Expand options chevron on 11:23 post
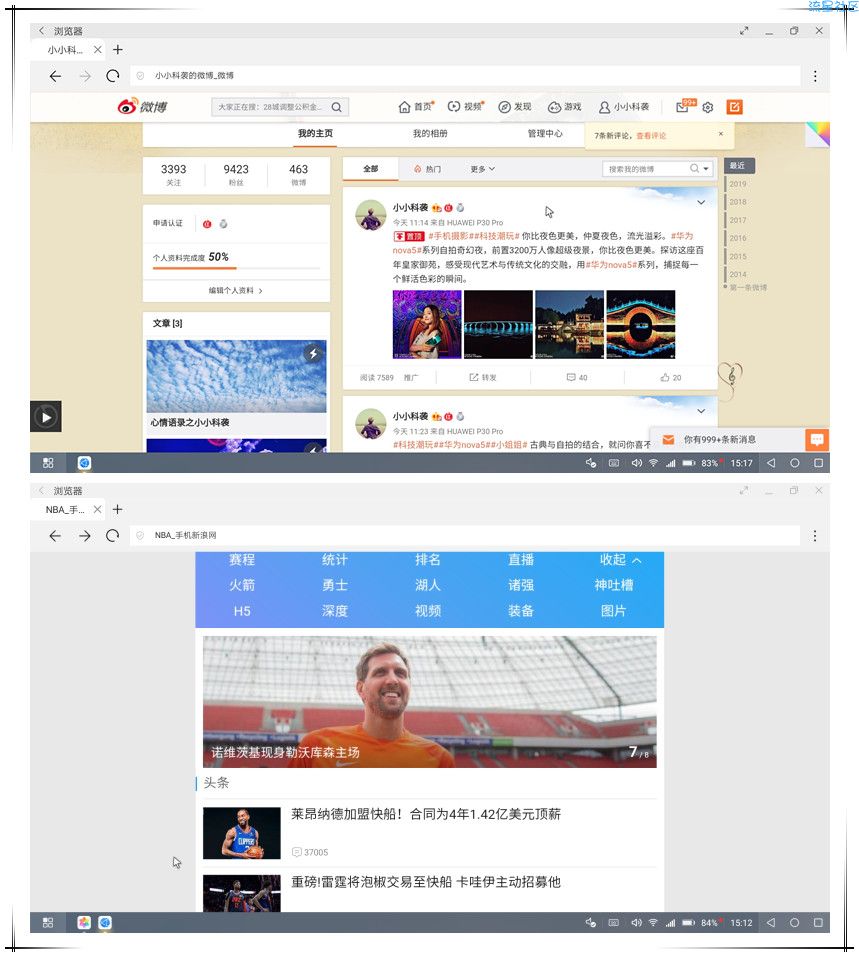Viewport: 859px width, 957px height. (701, 411)
